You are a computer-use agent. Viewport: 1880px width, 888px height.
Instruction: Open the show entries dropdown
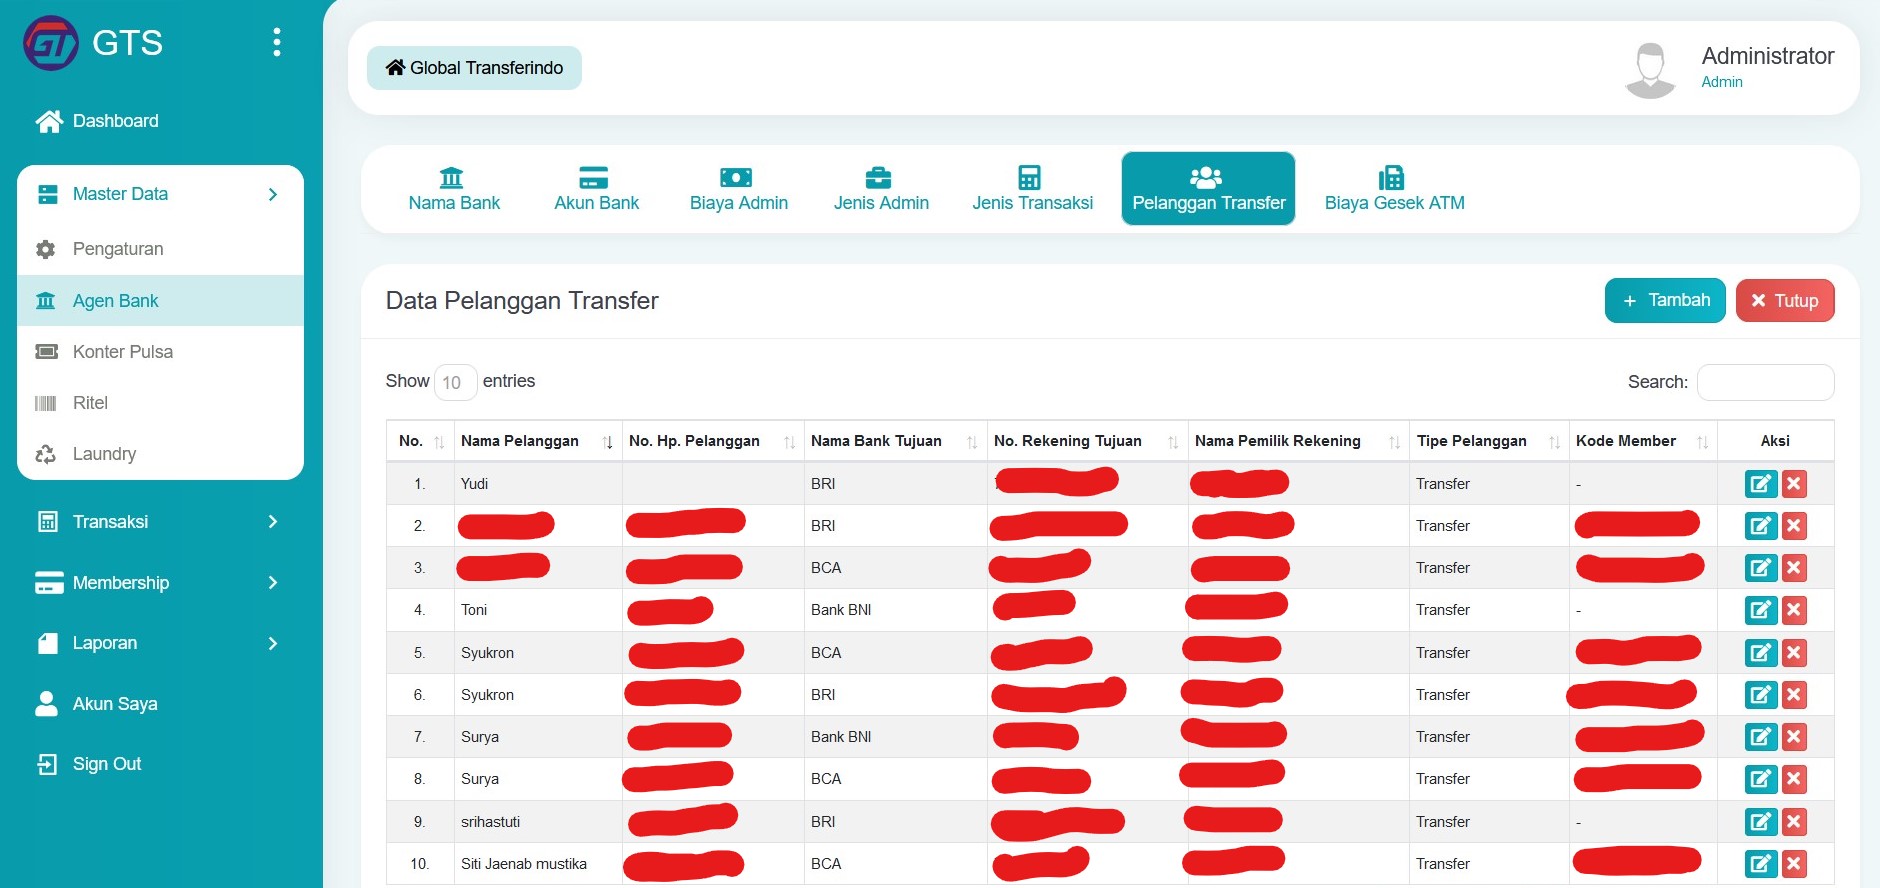click(x=455, y=382)
